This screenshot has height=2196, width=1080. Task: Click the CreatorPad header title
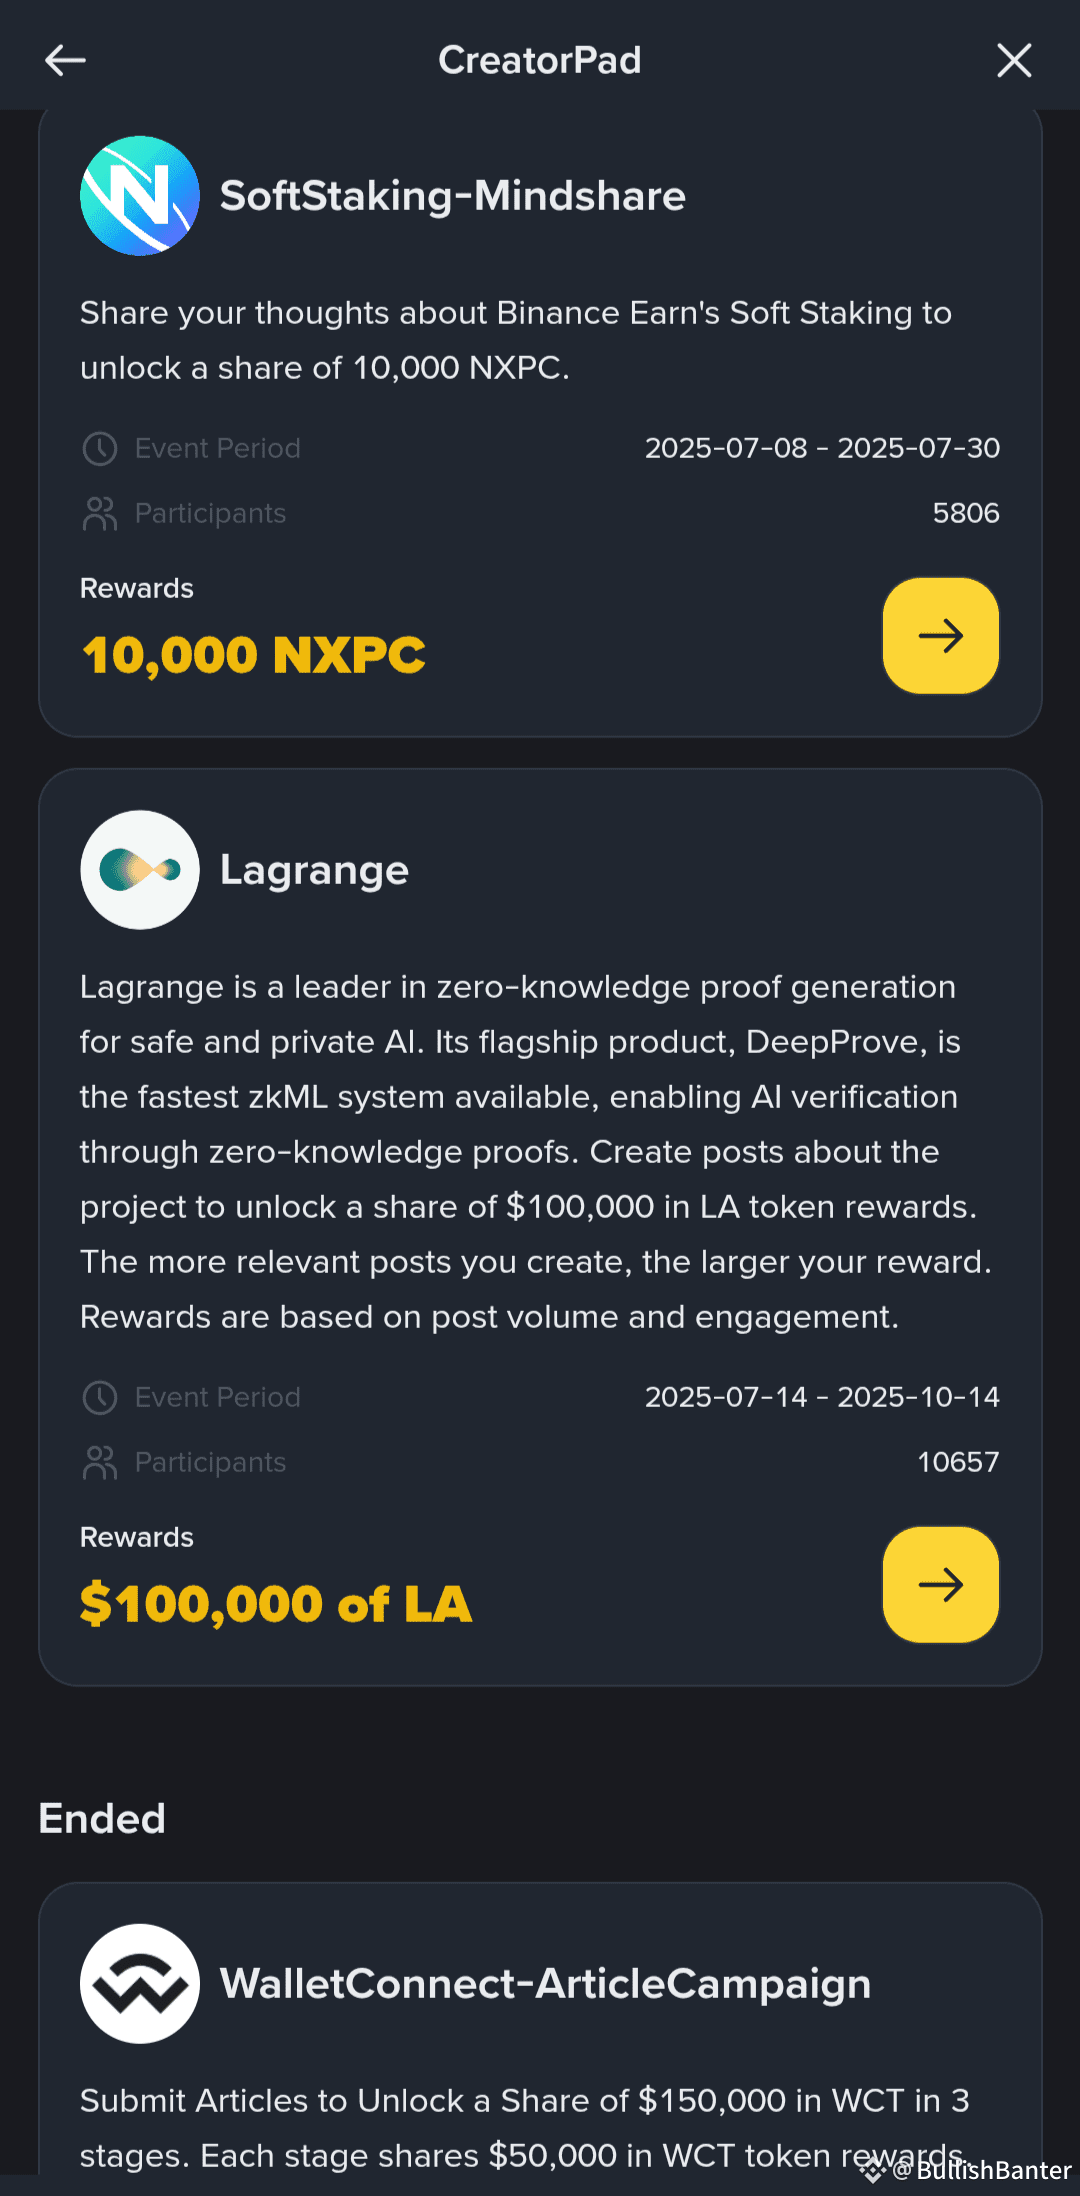click(x=540, y=60)
